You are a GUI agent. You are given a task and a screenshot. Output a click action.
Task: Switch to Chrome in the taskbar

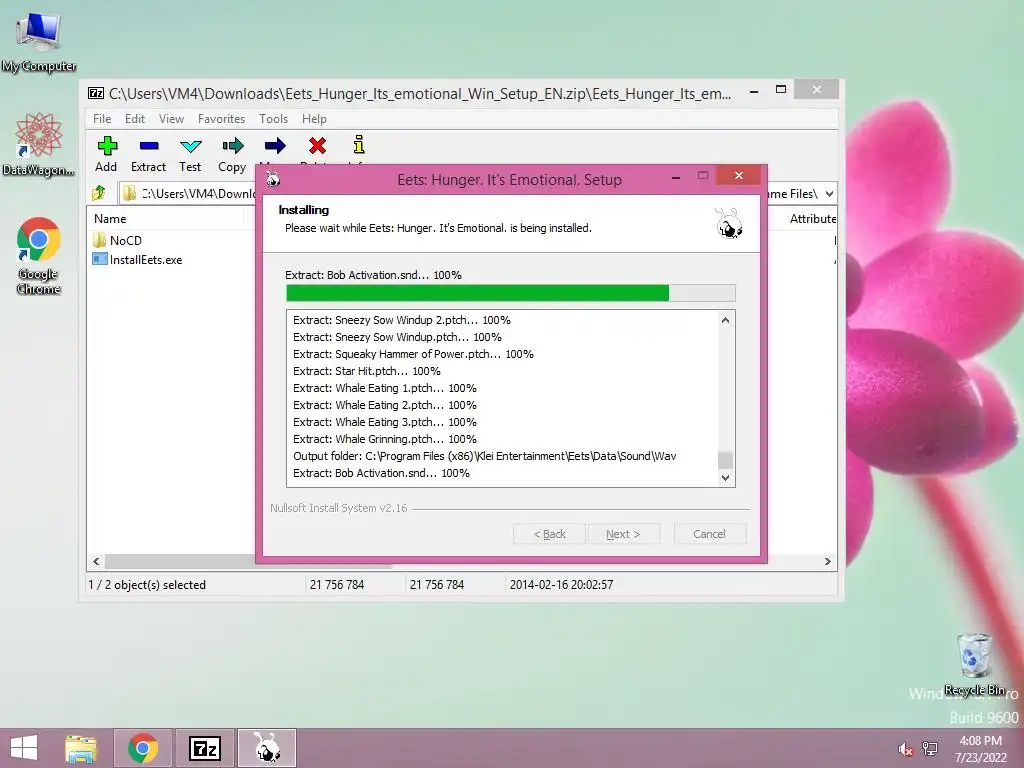point(143,748)
